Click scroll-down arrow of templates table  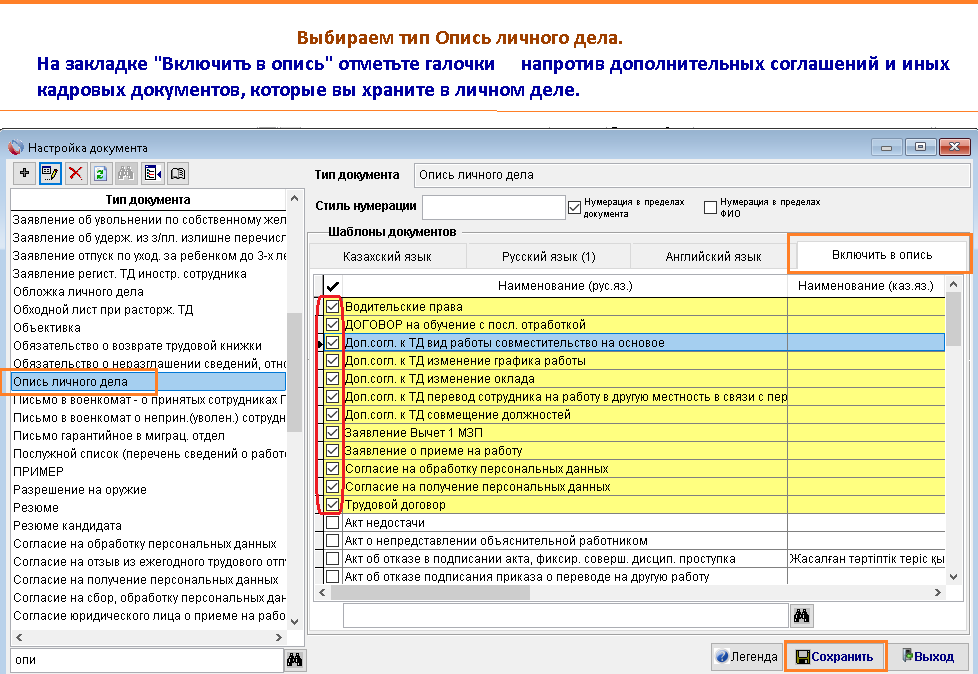click(x=953, y=577)
